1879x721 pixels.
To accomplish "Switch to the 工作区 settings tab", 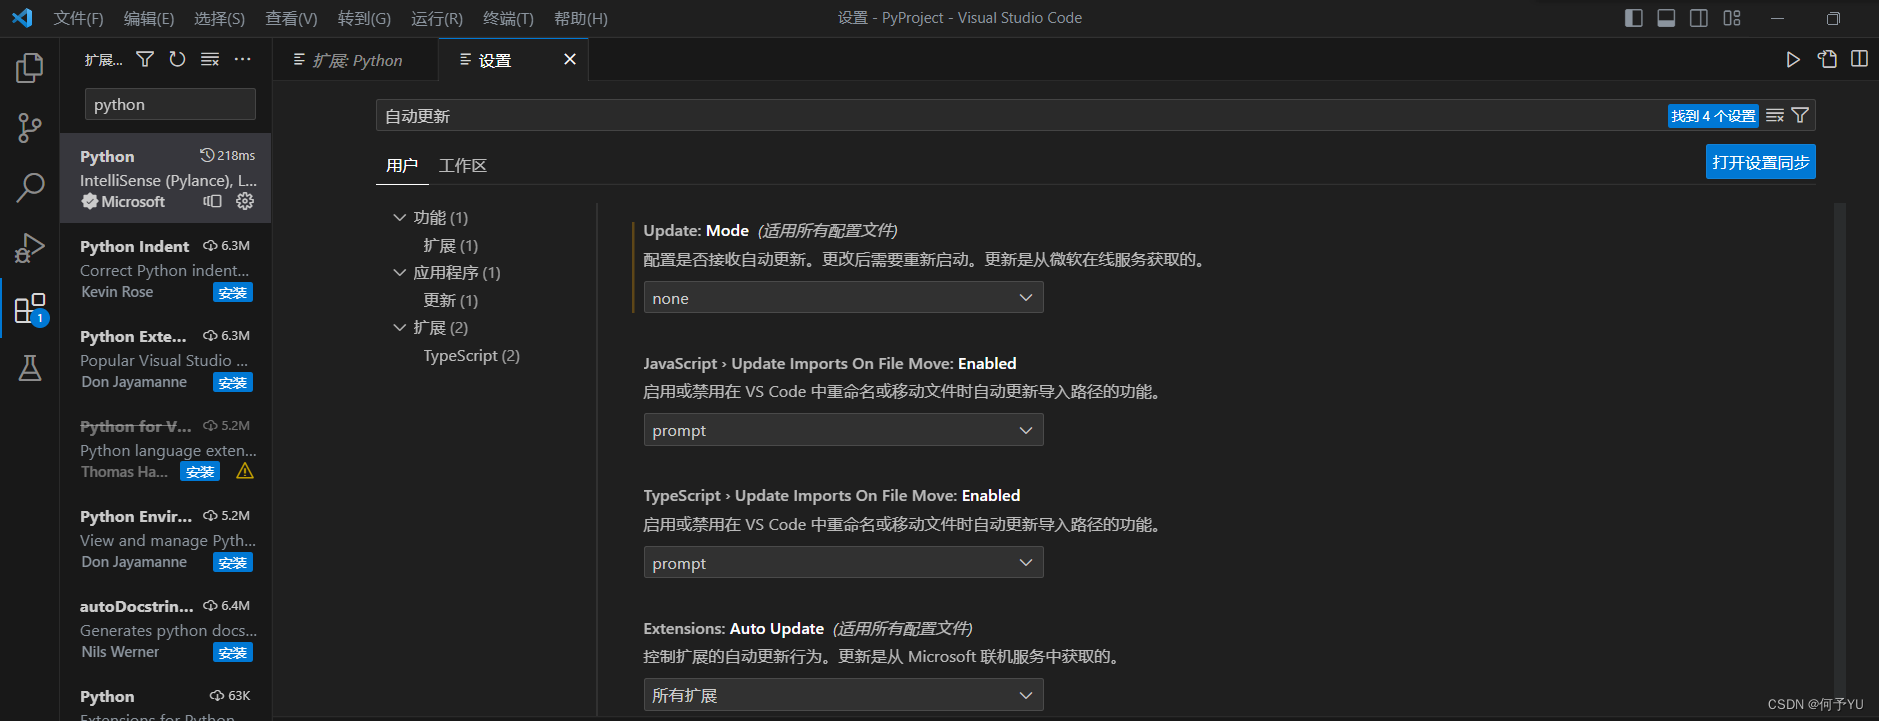I will point(463,165).
